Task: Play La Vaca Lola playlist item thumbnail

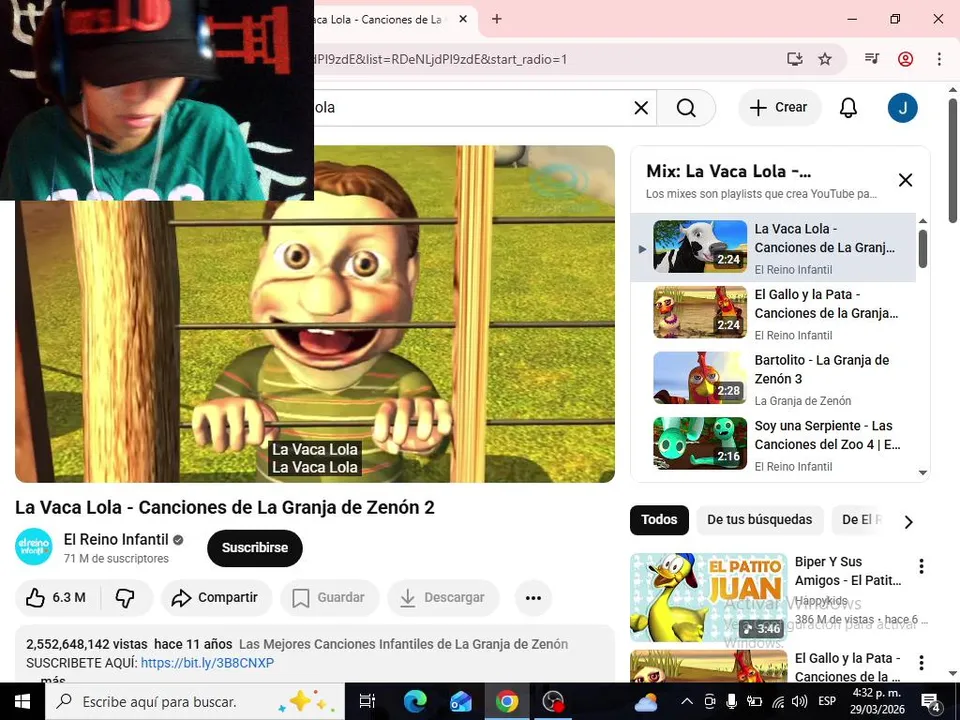Action: pos(700,246)
